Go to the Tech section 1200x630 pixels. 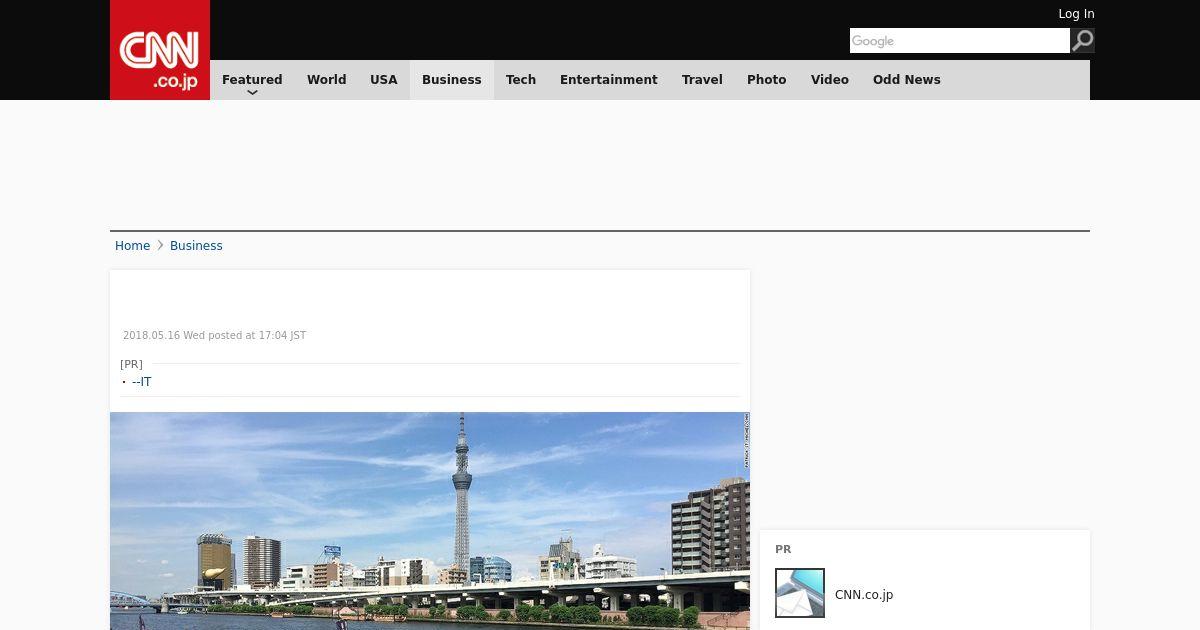coord(521,80)
